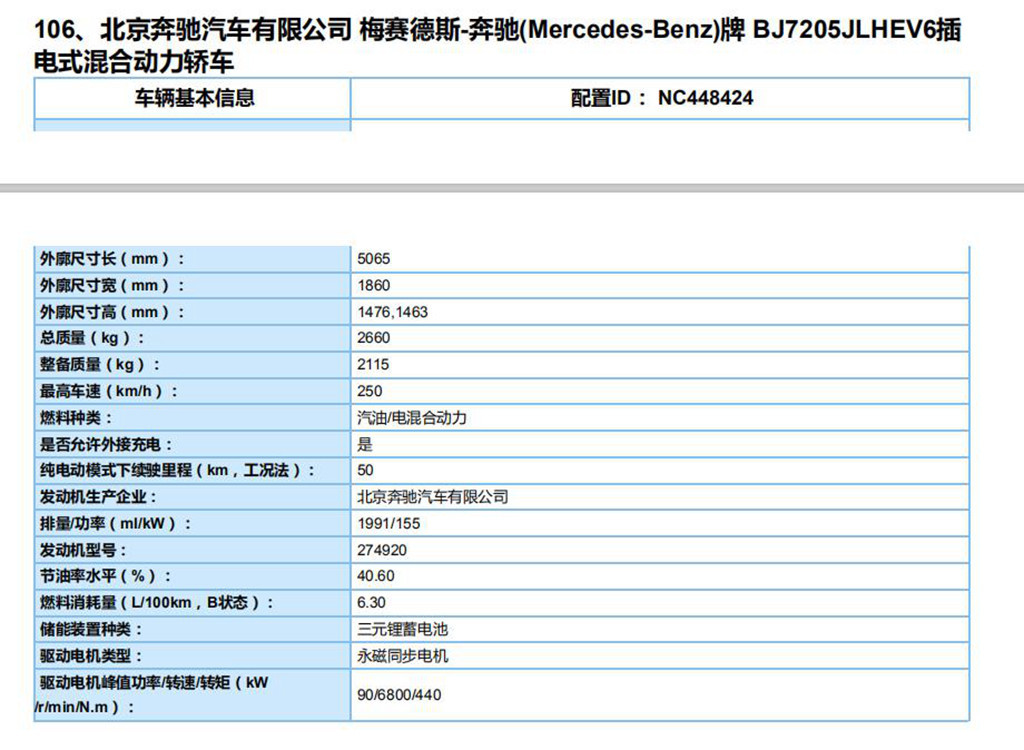Select the label '最高车速（km/h）：'

point(109,391)
